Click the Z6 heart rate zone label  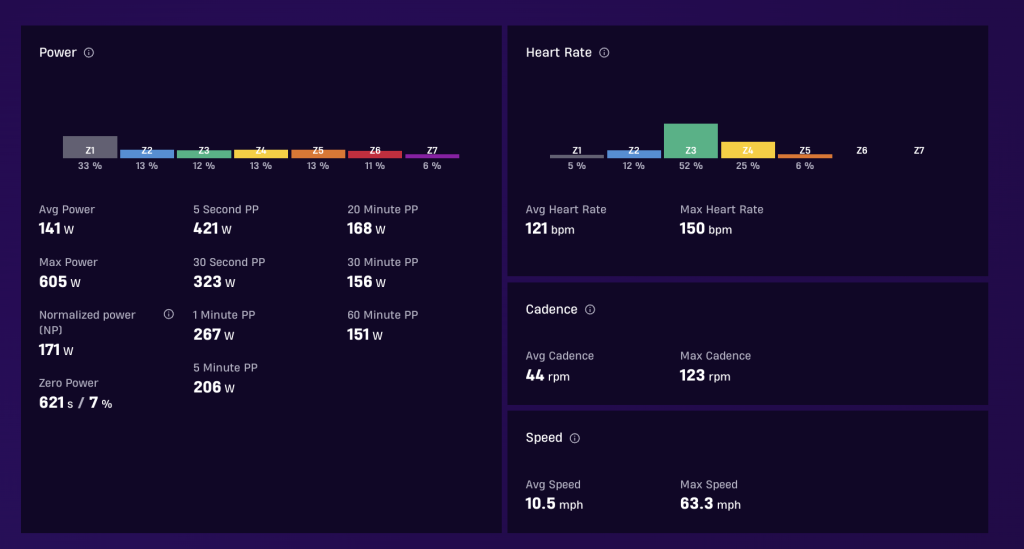click(862, 151)
